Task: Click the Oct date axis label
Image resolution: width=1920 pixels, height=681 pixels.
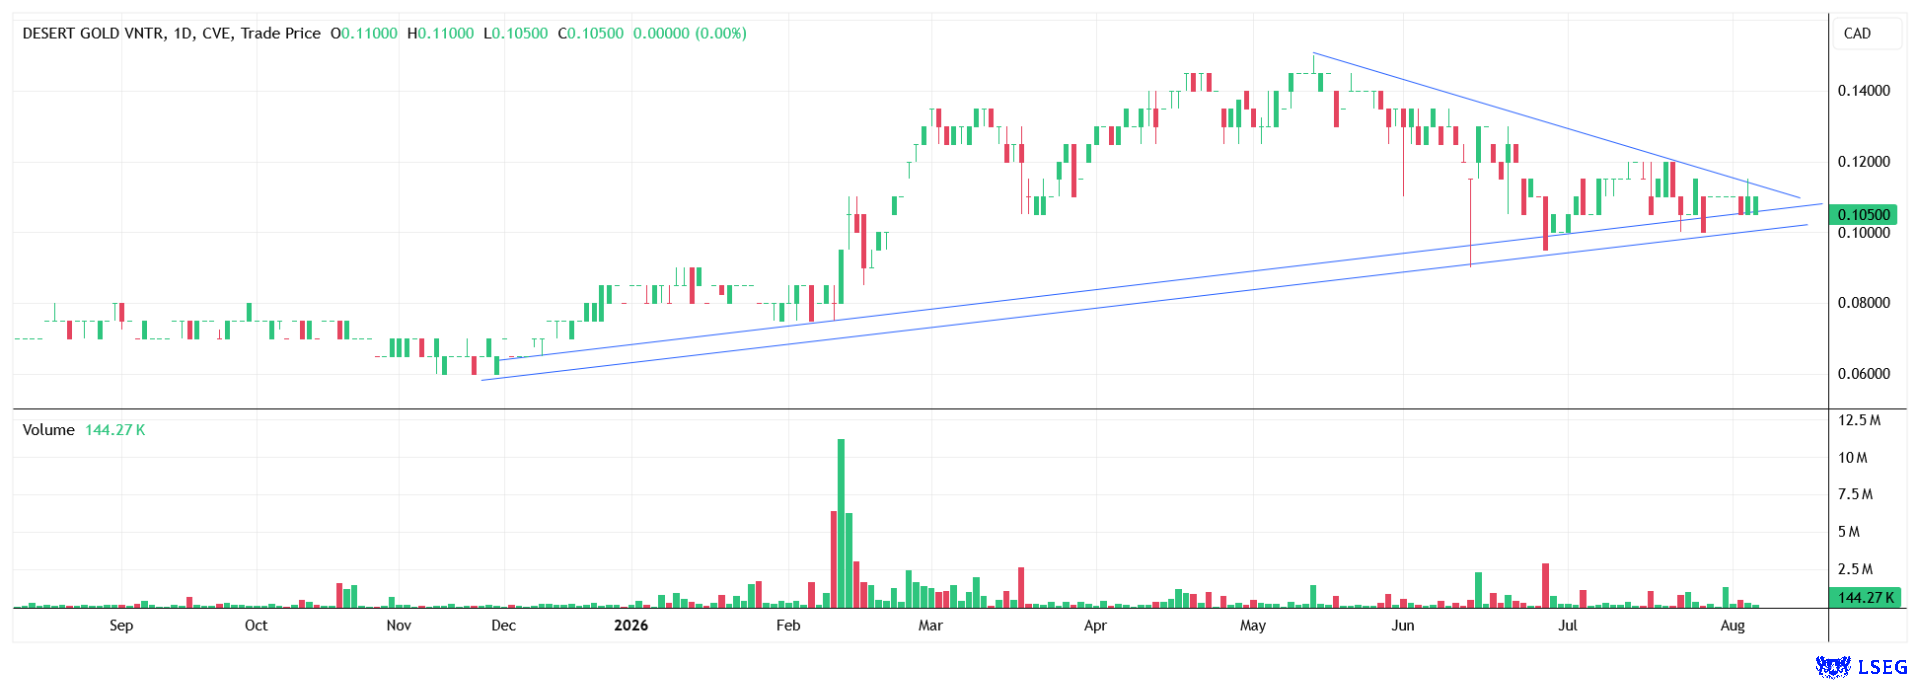Action: click(x=256, y=625)
